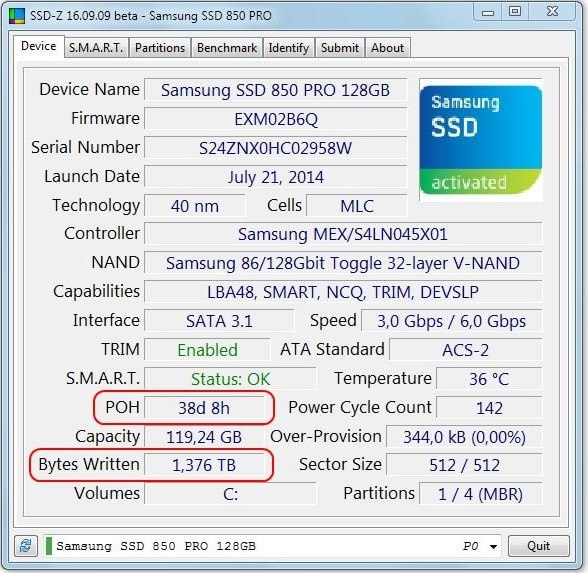Click the SSD-Z app icon in title bar
The image size is (588, 573).
tap(17, 16)
